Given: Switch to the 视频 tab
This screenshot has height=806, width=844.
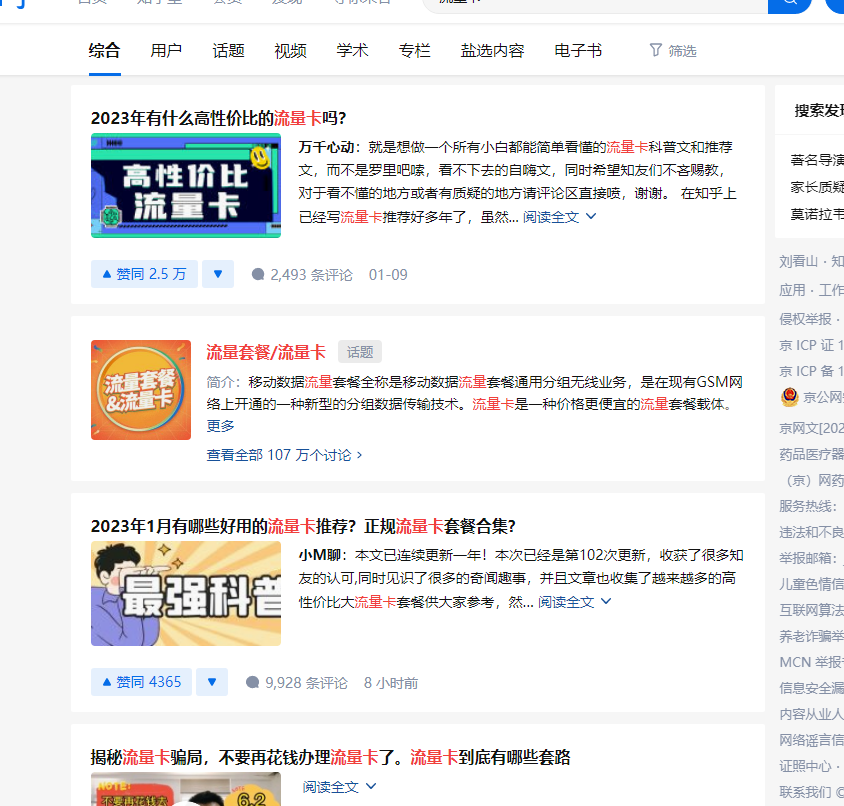Looking at the screenshot, I should (289, 50).
